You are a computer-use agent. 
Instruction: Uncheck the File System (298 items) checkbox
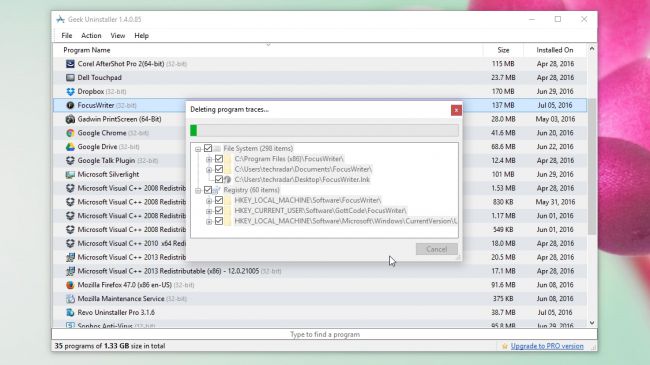(208, 148)
